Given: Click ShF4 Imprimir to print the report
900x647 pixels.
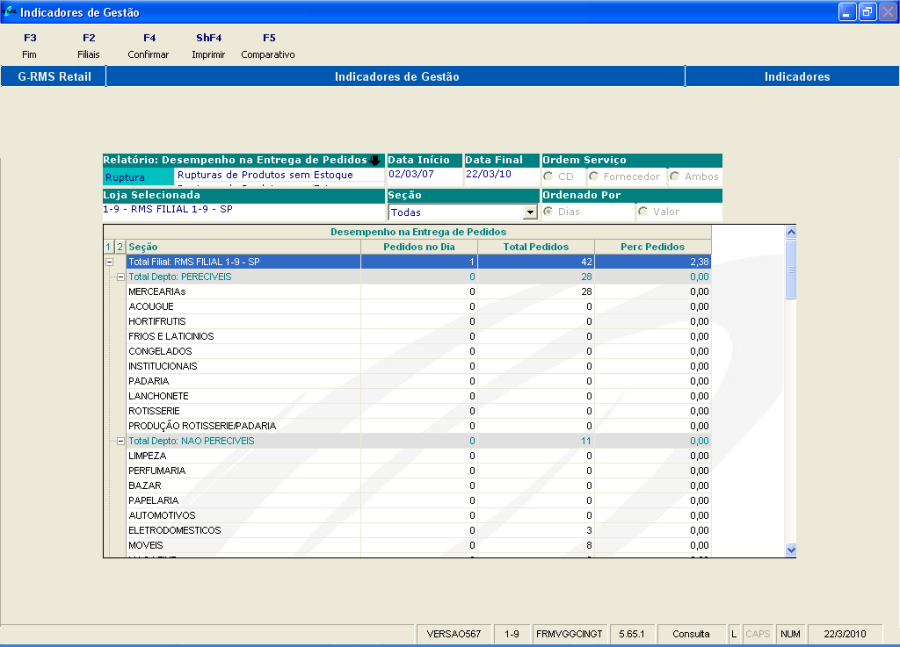Looking at the screenshot, I should click(x=208, y=46).
